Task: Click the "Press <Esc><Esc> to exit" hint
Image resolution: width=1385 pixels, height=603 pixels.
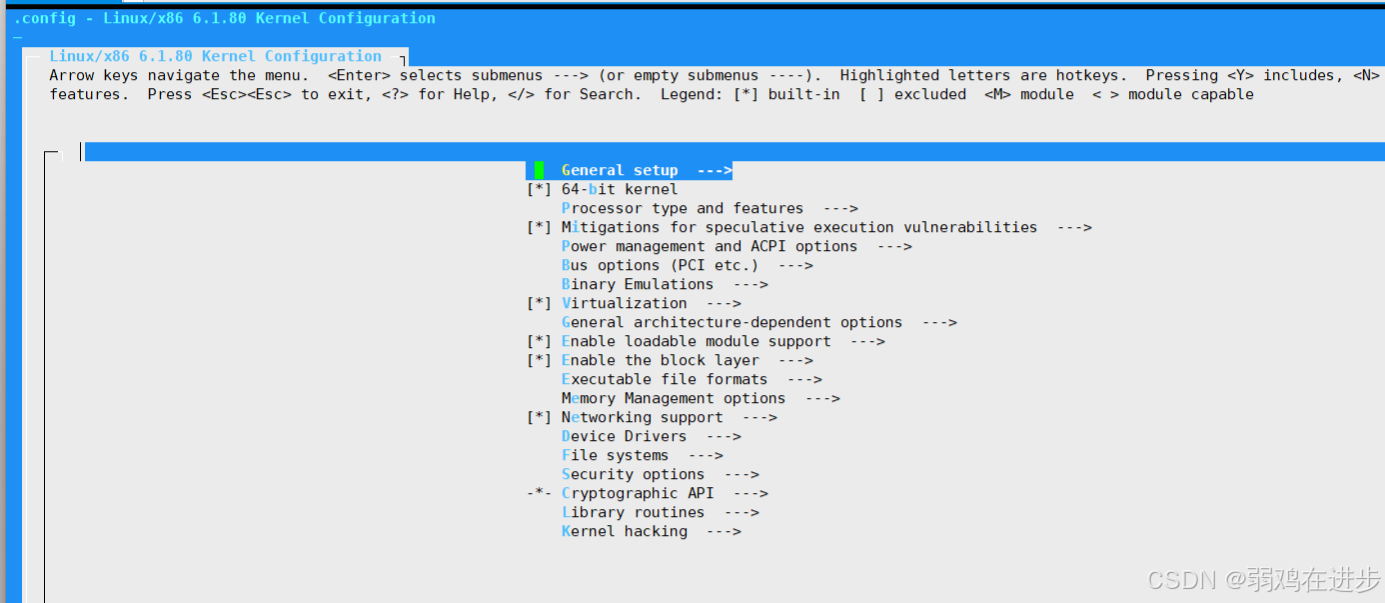Action: [261, 94]
